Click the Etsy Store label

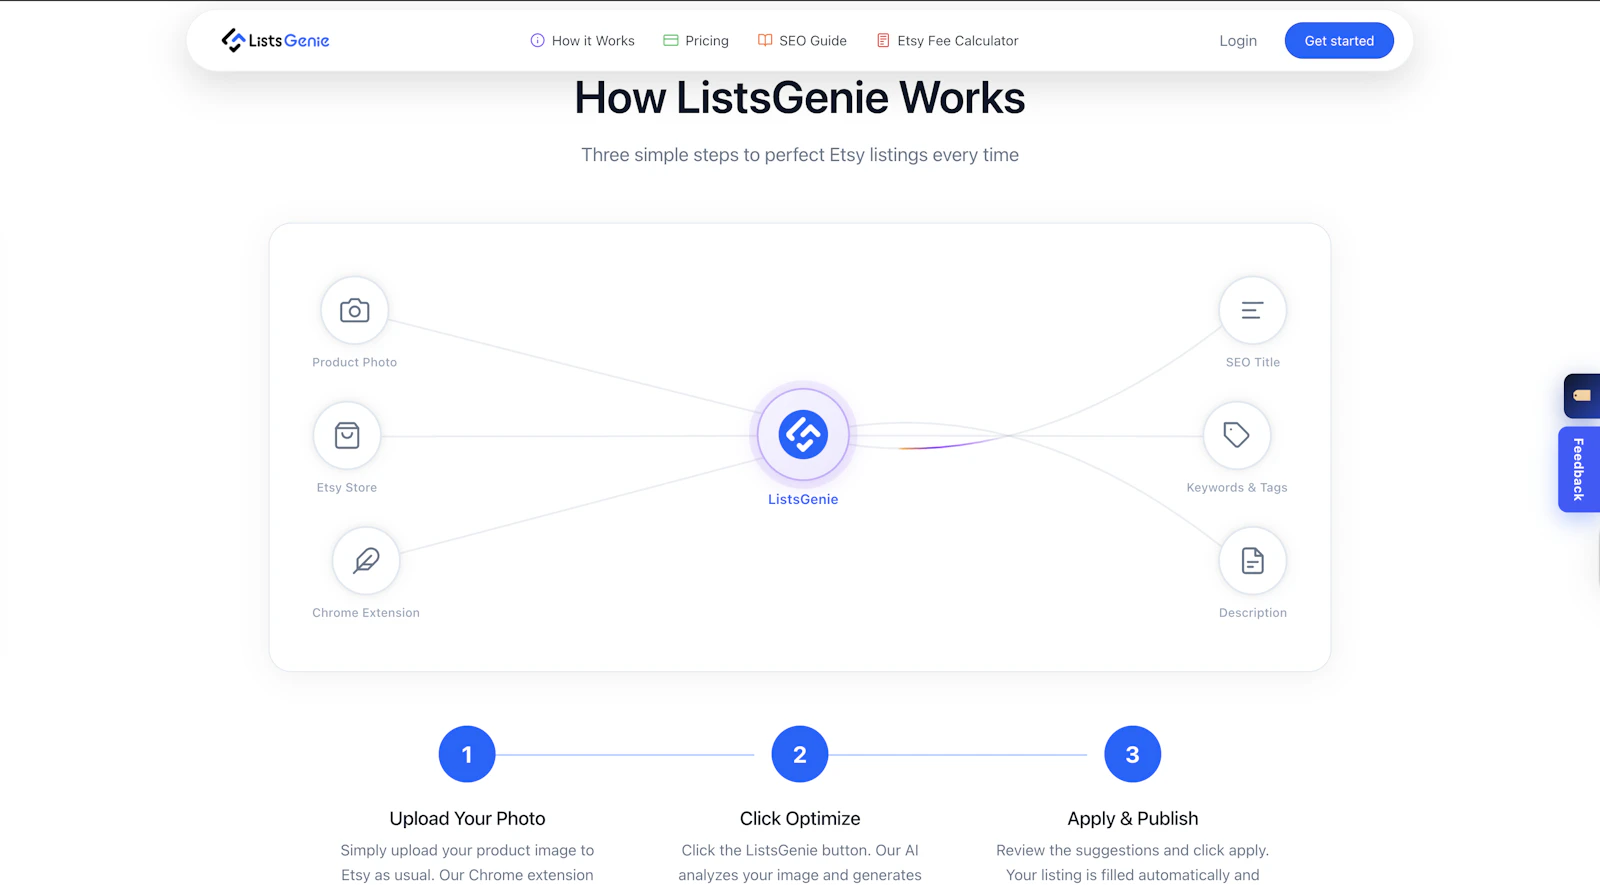(347, 488)
